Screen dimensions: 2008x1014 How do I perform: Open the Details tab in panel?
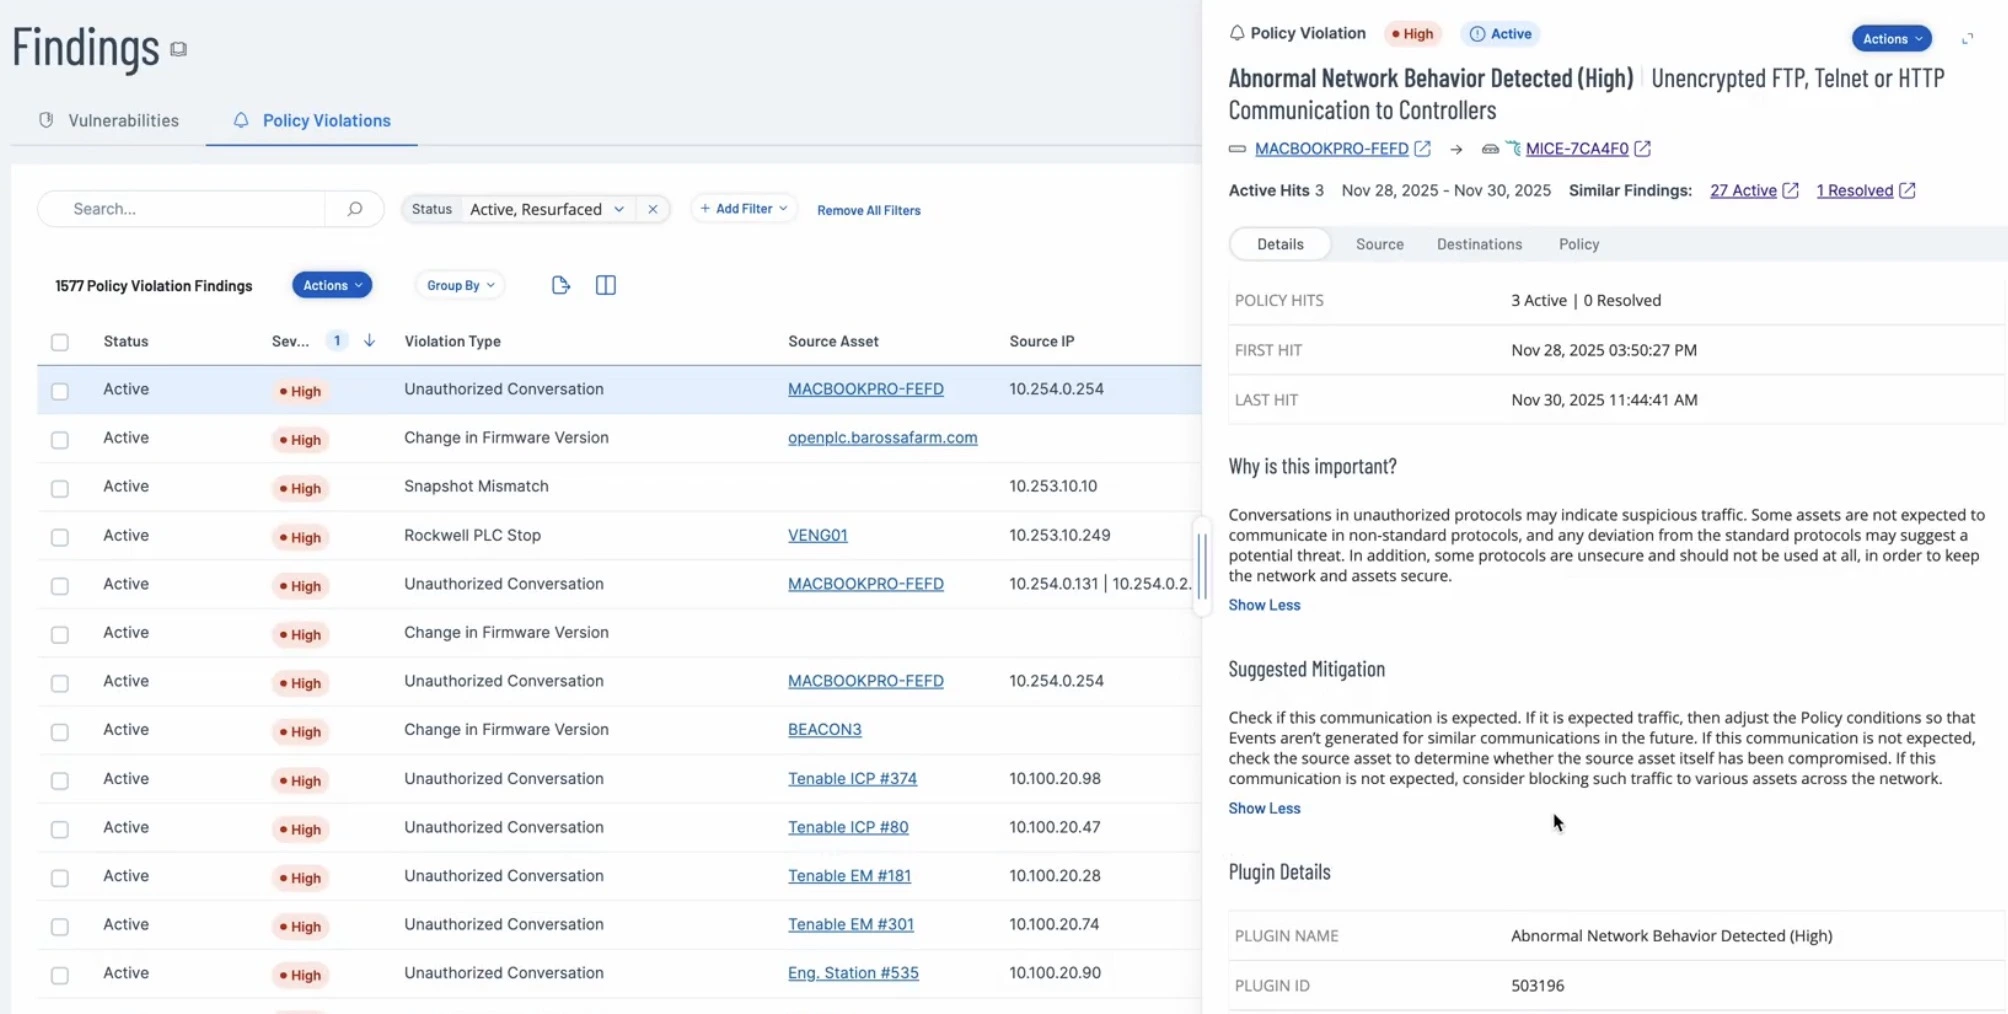coord(1280,244)
